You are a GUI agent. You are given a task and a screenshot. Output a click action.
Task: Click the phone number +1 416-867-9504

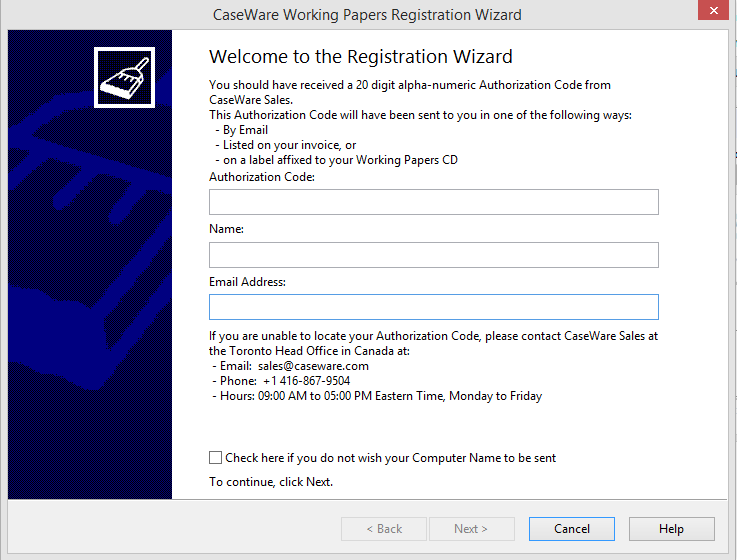coord(306,381)
